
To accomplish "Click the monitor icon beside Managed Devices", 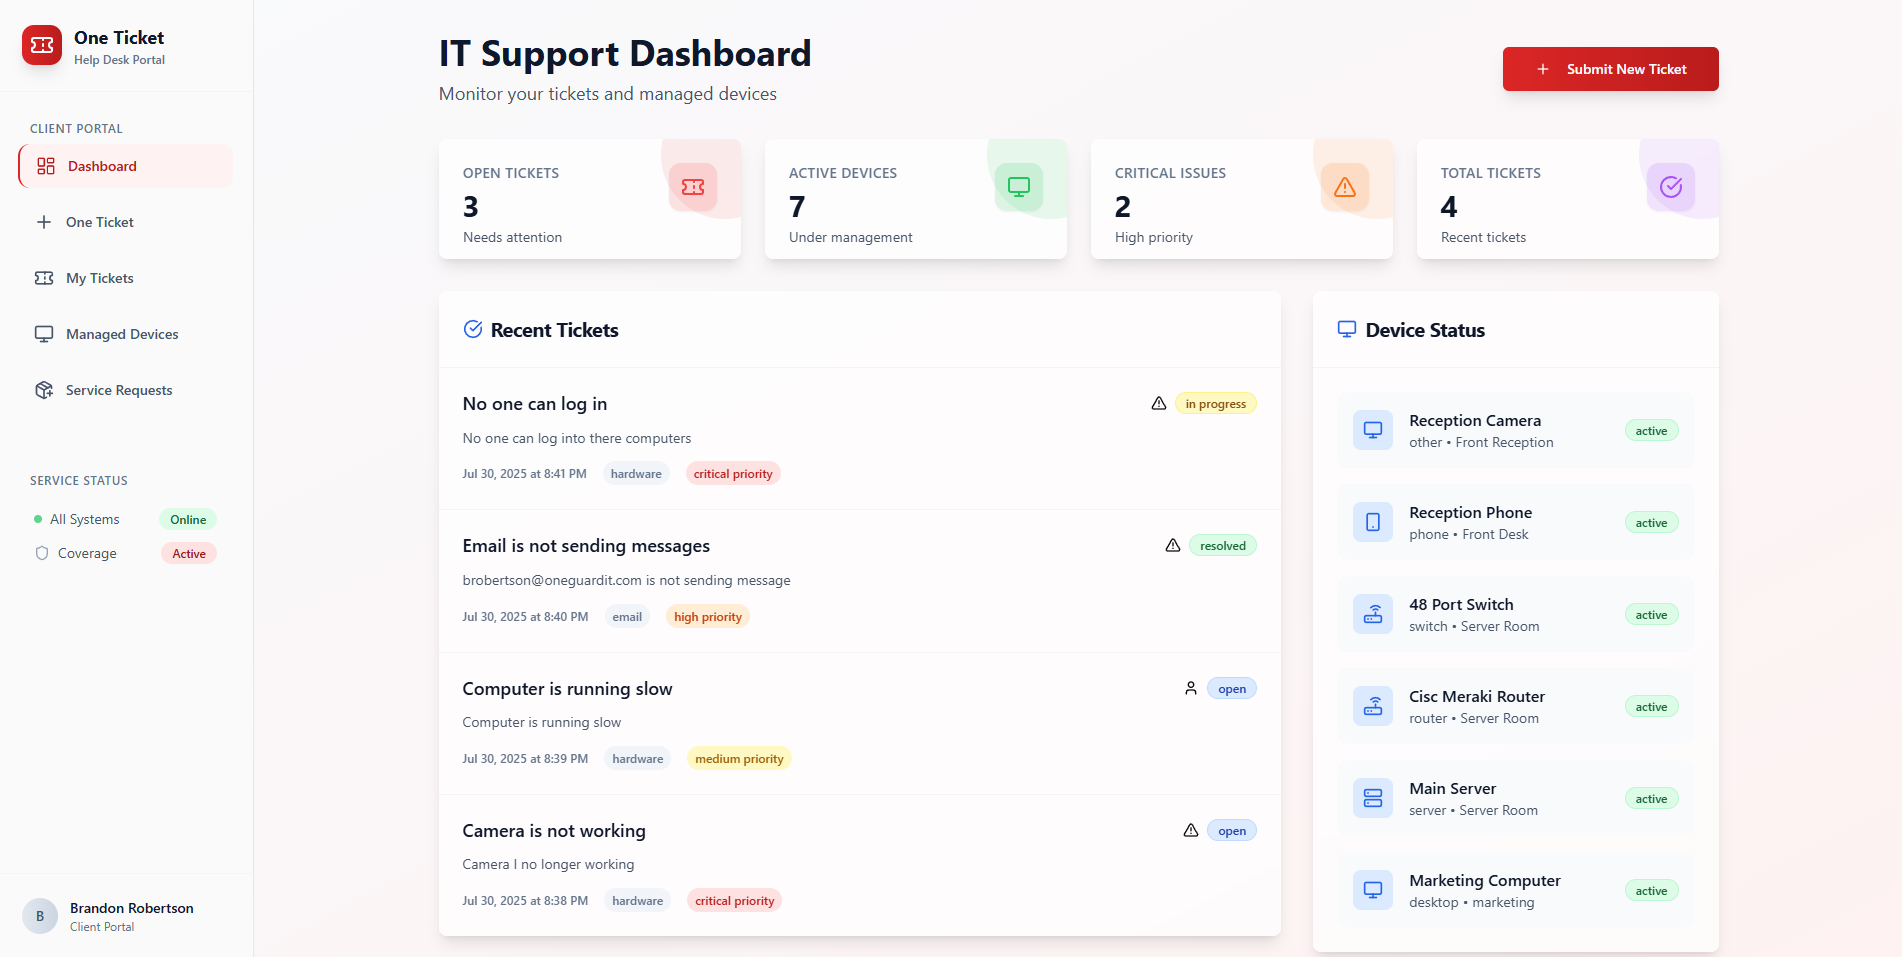I will 44,334.
